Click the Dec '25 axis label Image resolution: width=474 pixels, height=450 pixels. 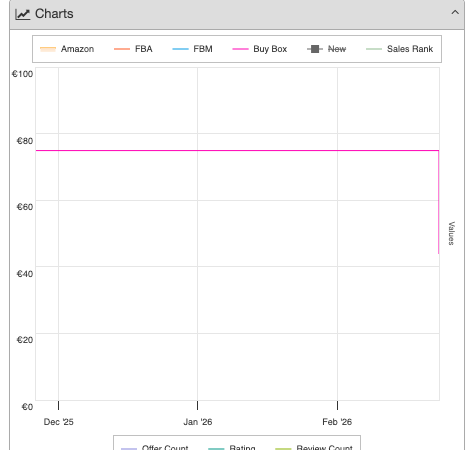point(58,422)
